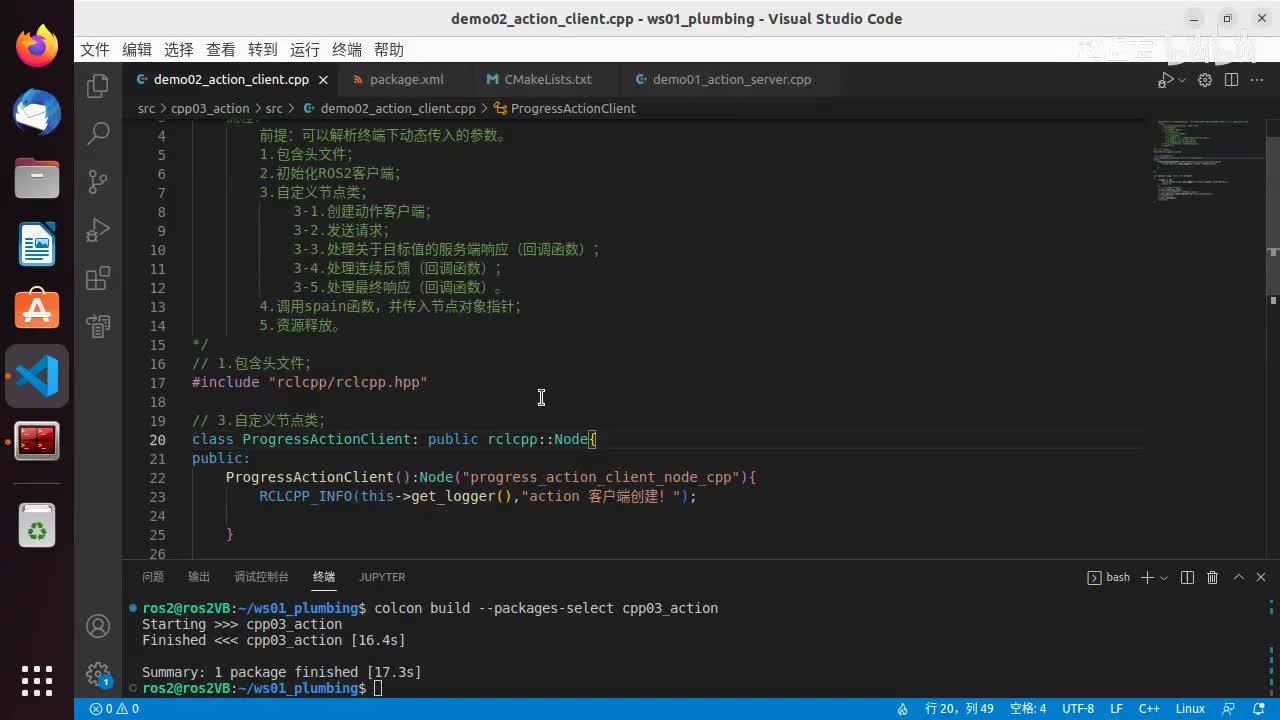The image size is (1280, 720).
Task: Open the Manage gear menu in activity bar
Action: (98, 673)
